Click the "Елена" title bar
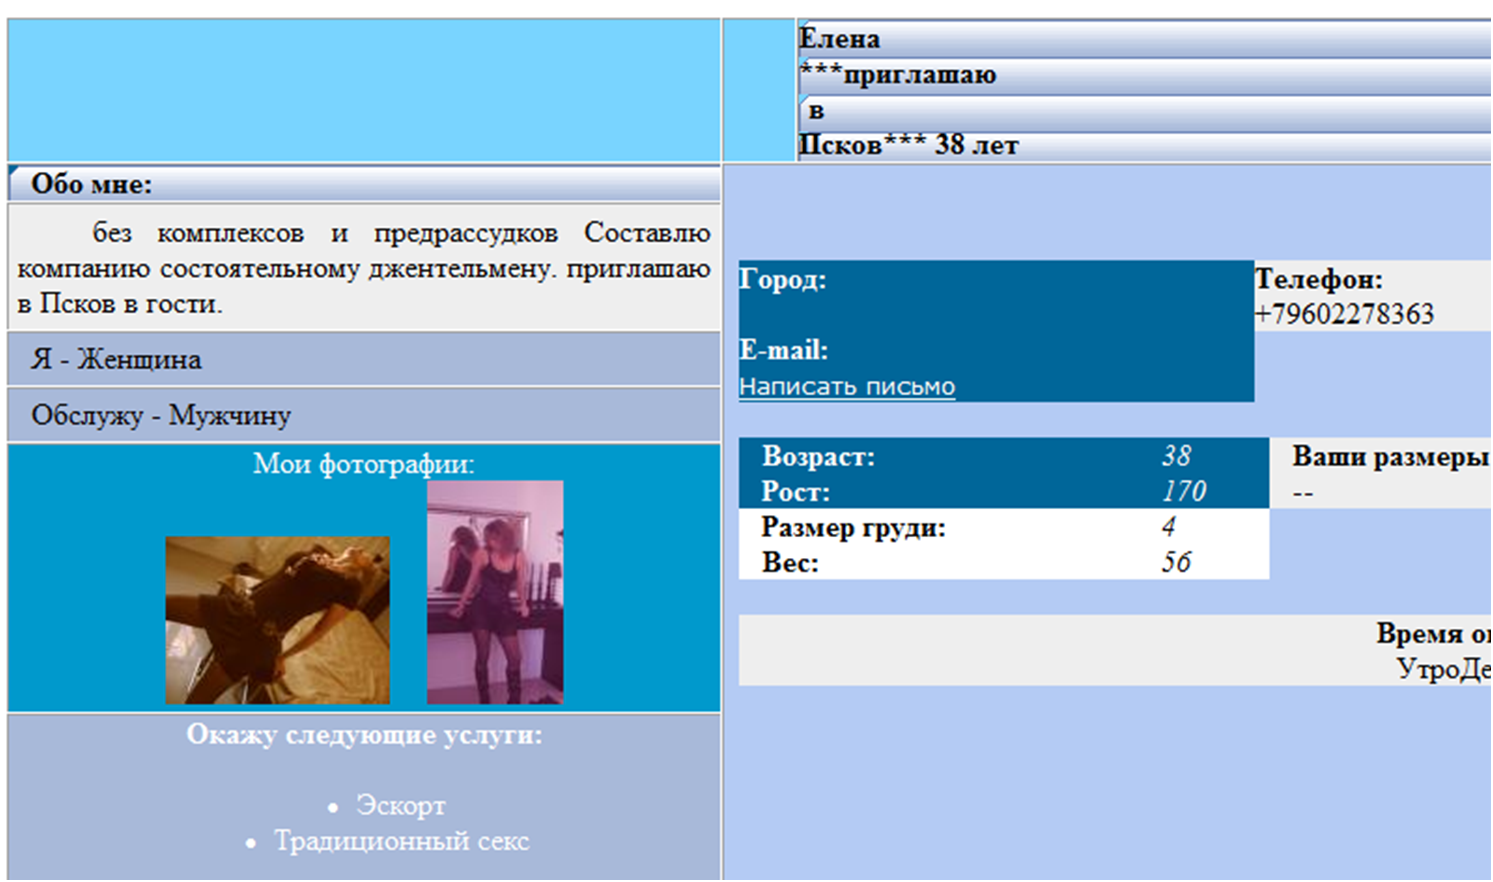 coord(840,40)
